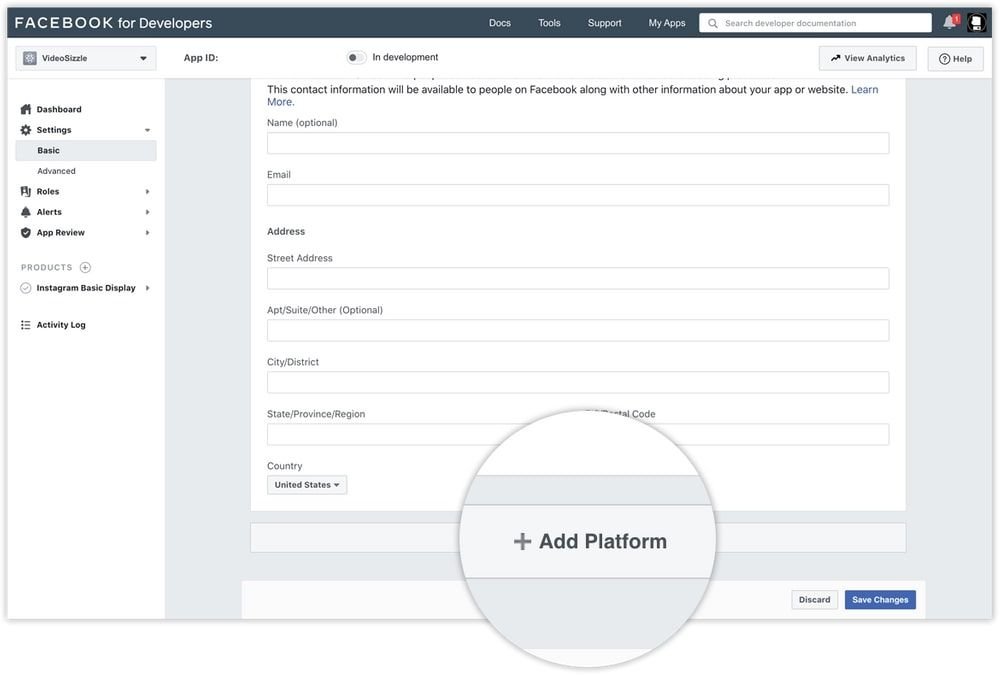Click the search magnifier icon
Screen dimensions: 1000x675
[x=712, y=23]
